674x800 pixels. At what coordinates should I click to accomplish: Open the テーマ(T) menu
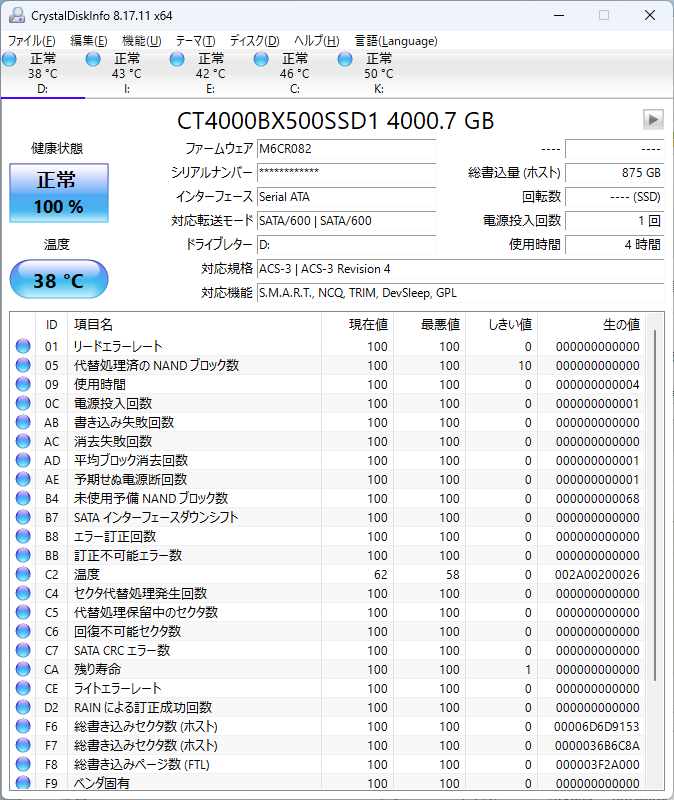click(195, 41)
